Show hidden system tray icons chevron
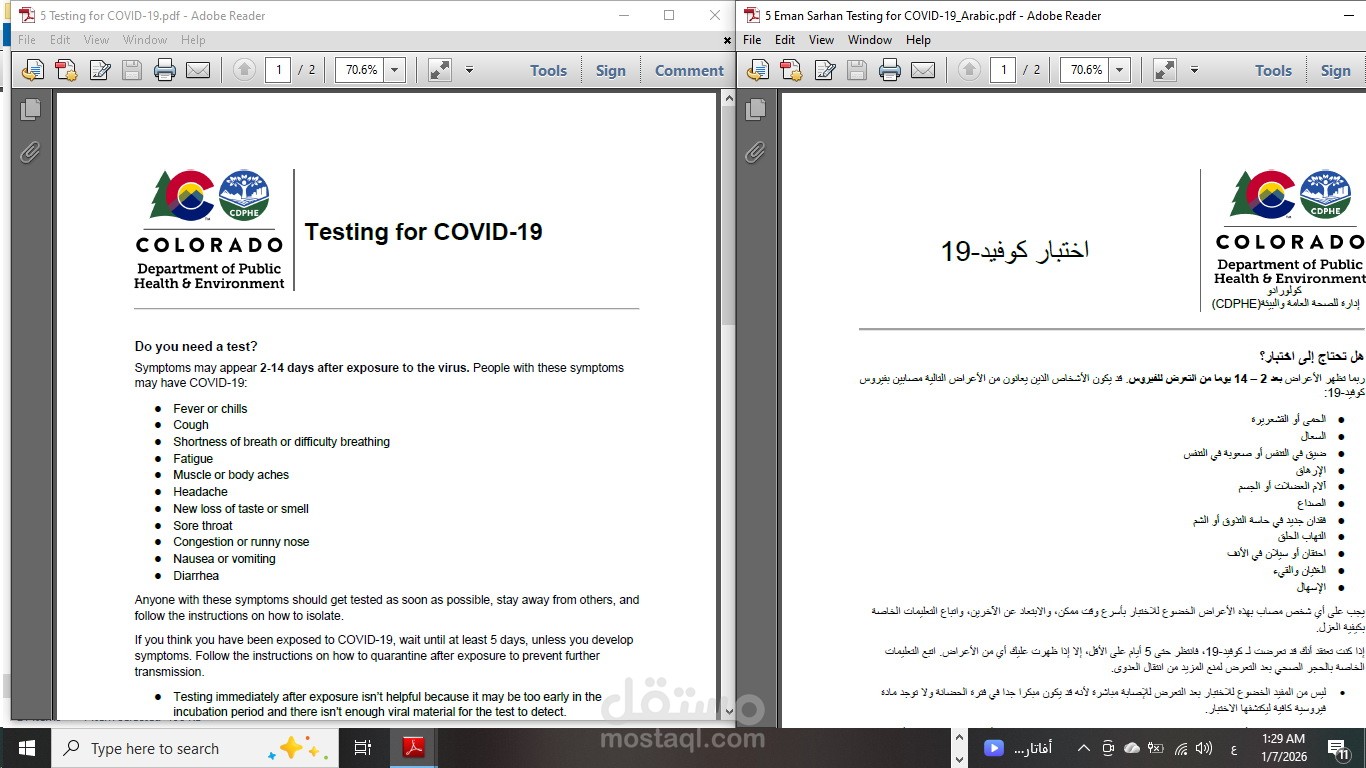 1083,748
